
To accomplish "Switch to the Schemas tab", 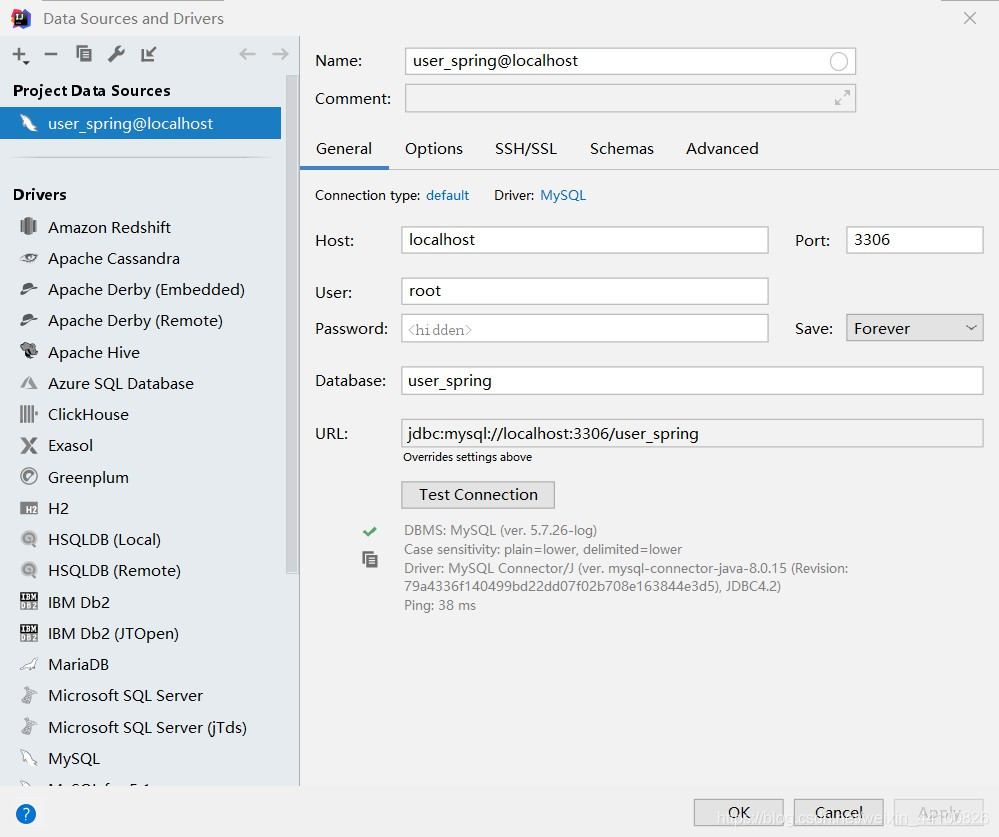I will (621, 148).
